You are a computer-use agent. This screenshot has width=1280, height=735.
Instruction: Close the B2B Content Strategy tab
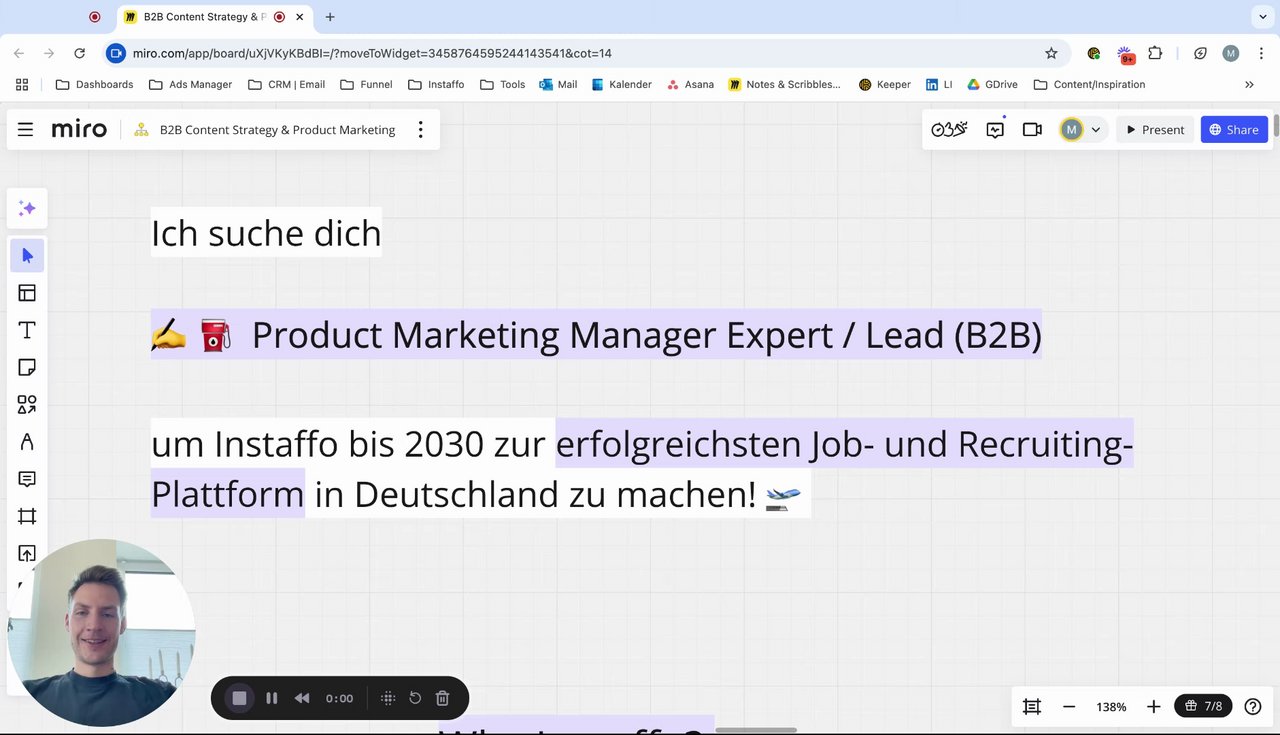click(x=299, y=17)
